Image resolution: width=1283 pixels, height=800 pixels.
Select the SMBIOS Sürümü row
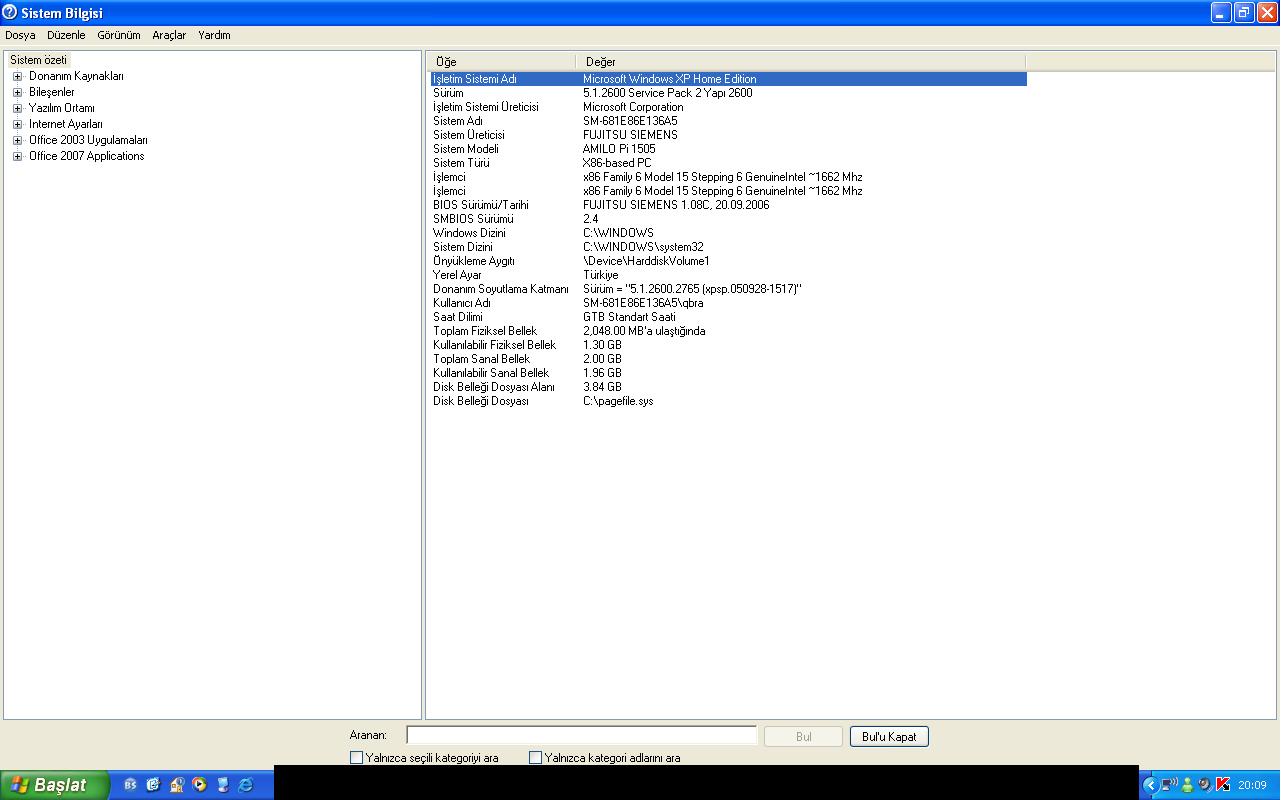coord(728,219)
